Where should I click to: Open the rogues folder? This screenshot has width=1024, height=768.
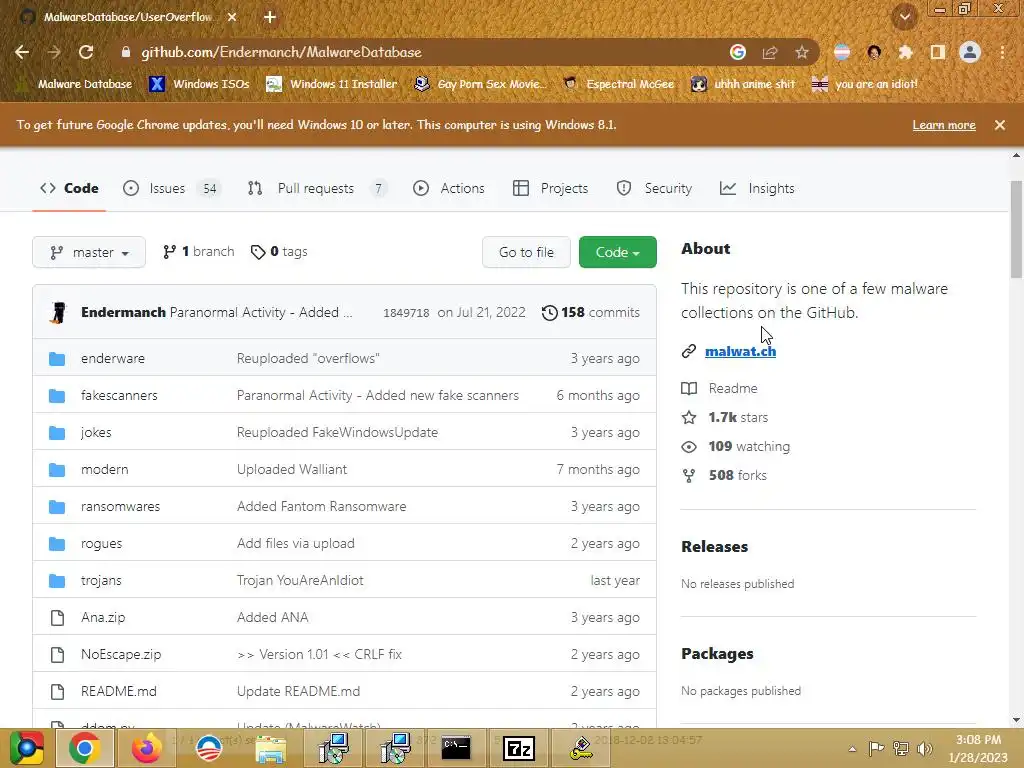(101, 543)
